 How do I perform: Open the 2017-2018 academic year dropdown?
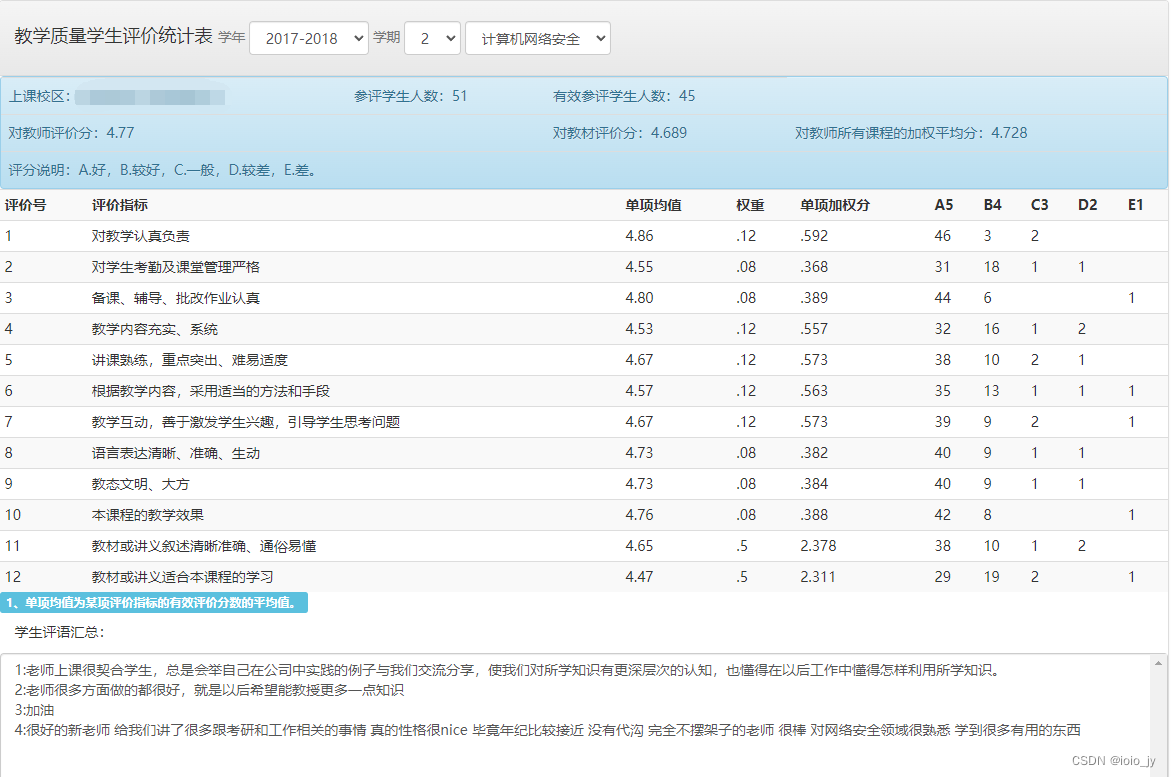(x=309, y=38)
